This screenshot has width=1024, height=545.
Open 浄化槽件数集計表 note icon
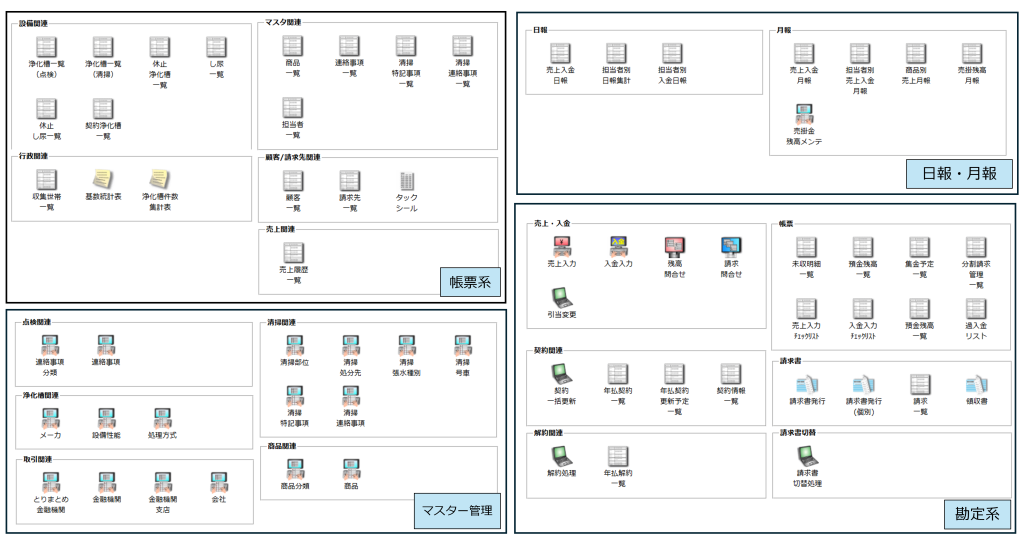click(x=159, y=179)
